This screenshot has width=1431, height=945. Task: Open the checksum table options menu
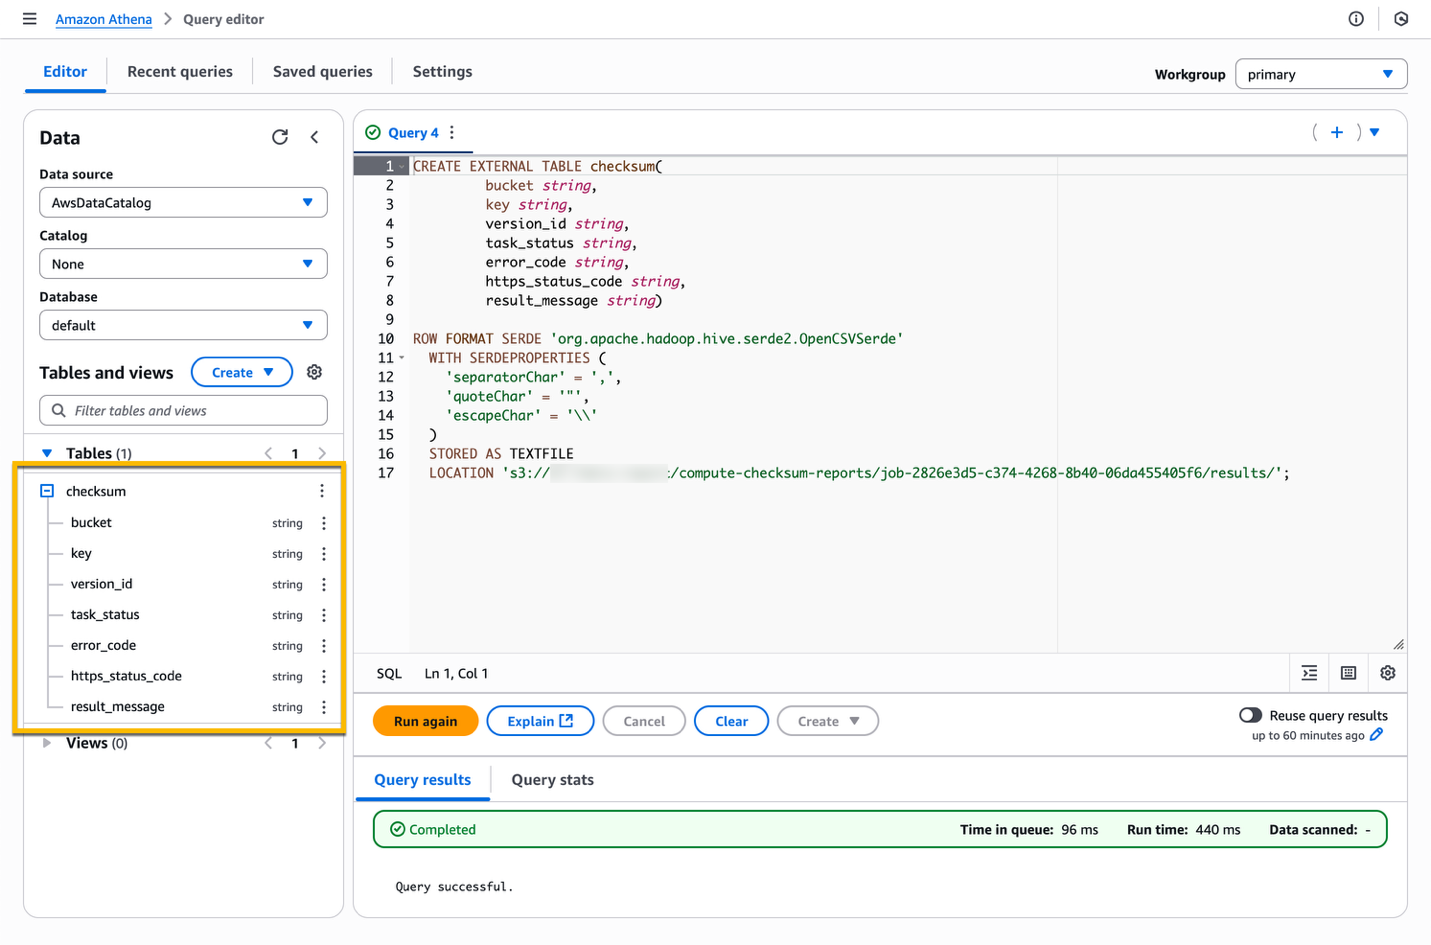pos(322,490)
